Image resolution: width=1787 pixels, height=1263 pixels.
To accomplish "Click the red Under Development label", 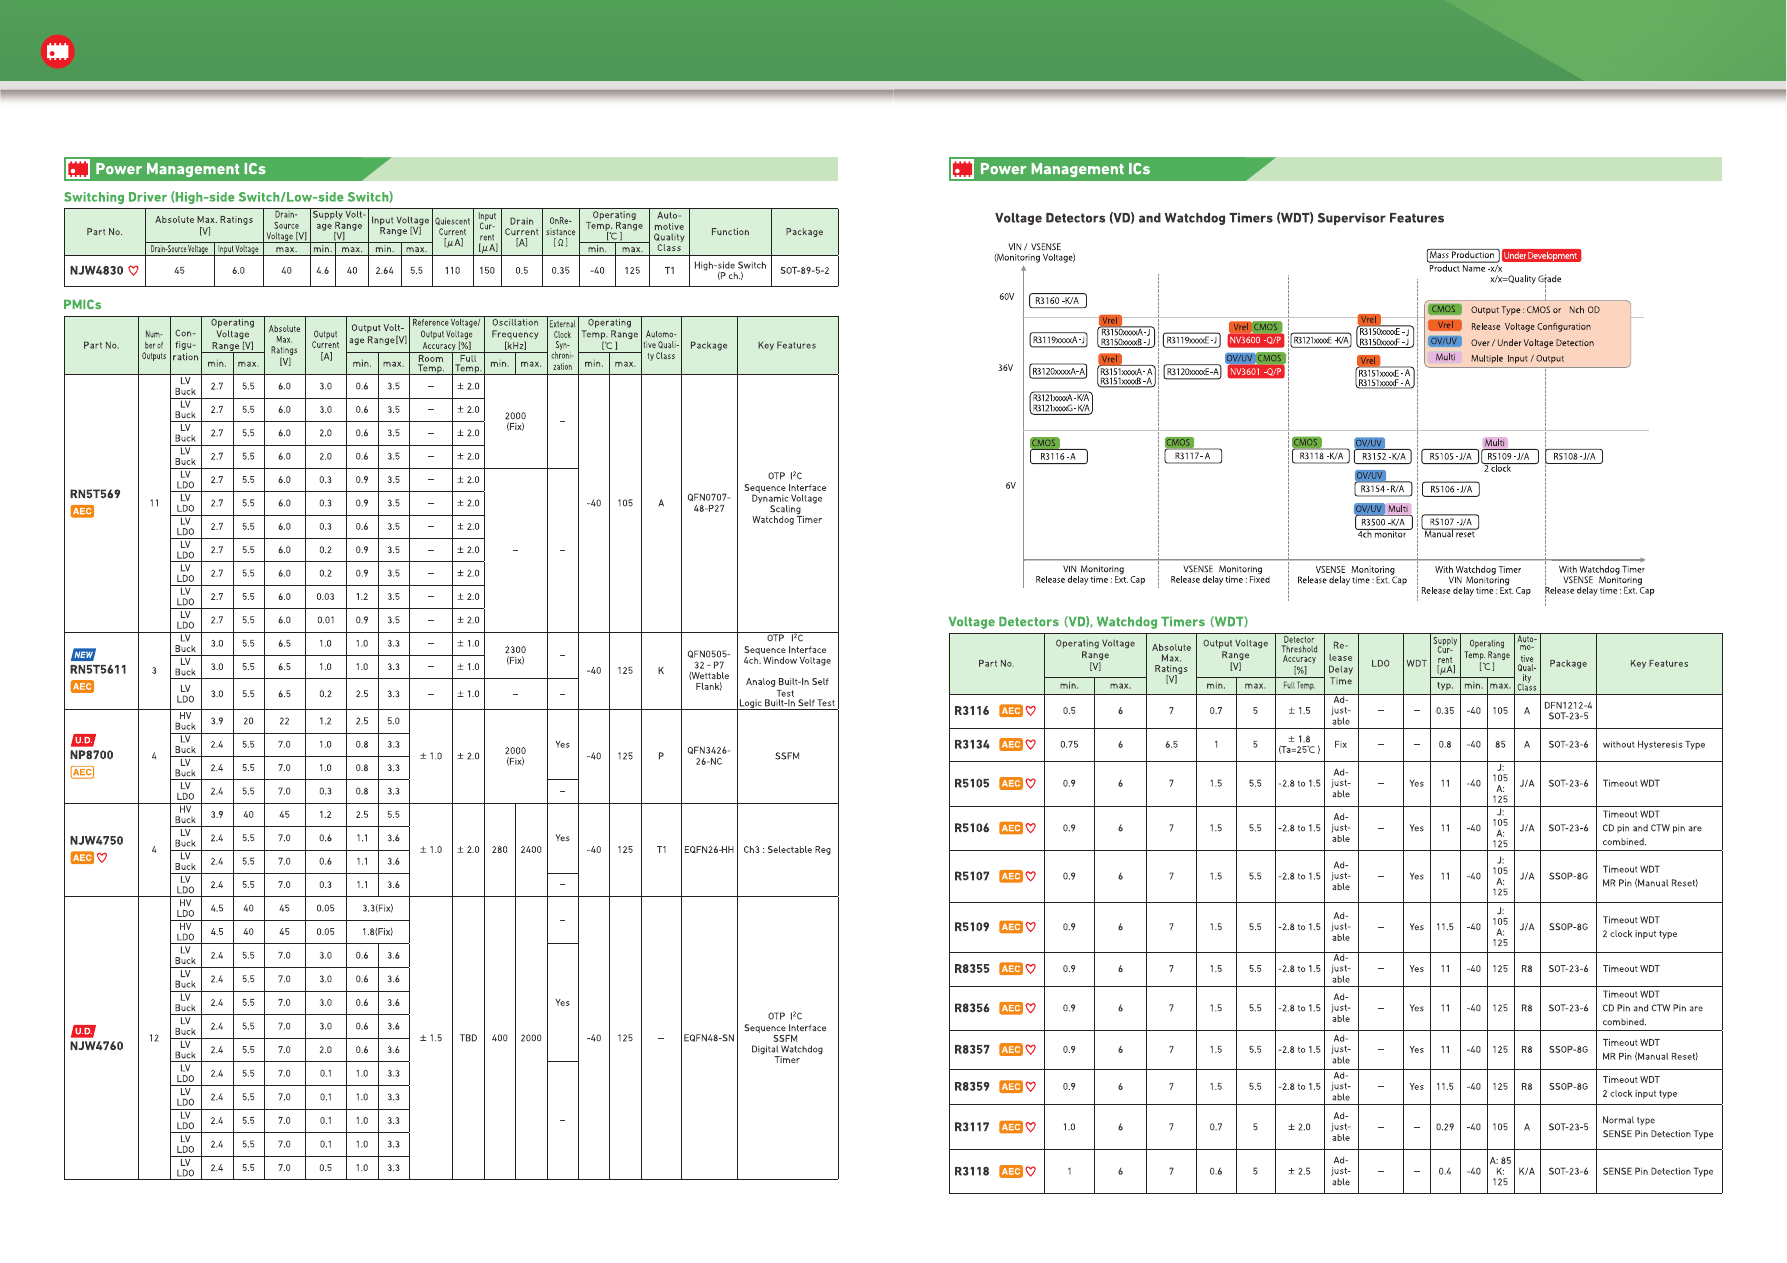I will 1540,256.
